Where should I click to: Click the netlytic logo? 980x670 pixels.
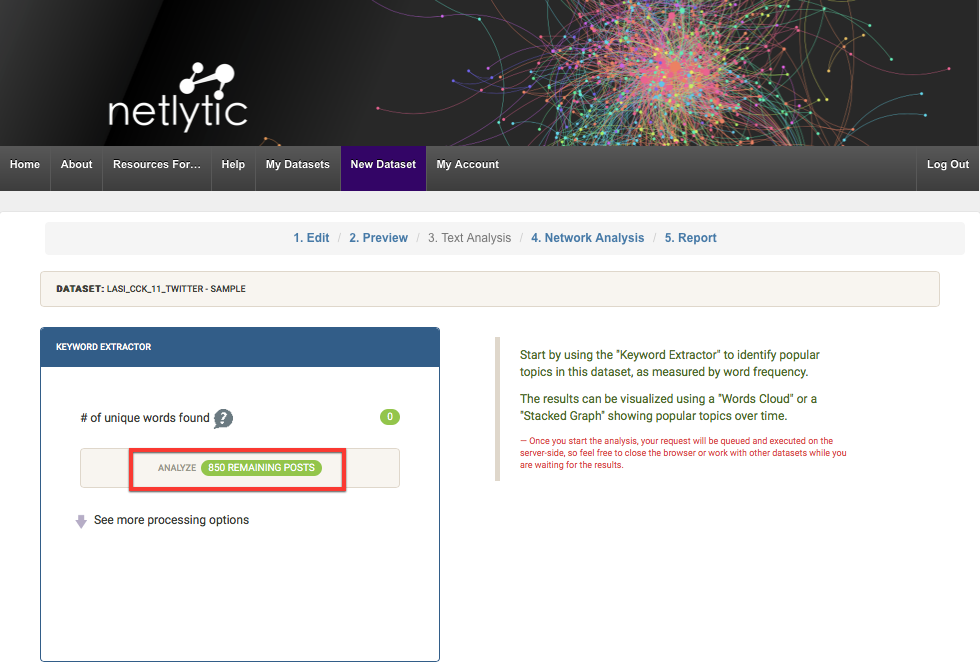[x=178, y=97]
